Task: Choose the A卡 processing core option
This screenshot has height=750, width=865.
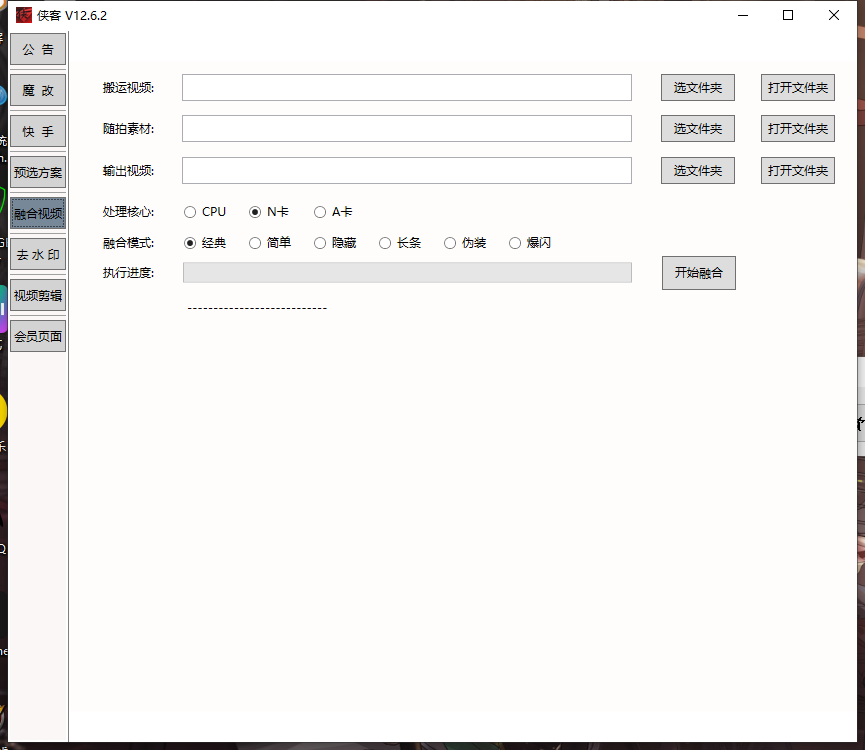Action: coord(320,212)
